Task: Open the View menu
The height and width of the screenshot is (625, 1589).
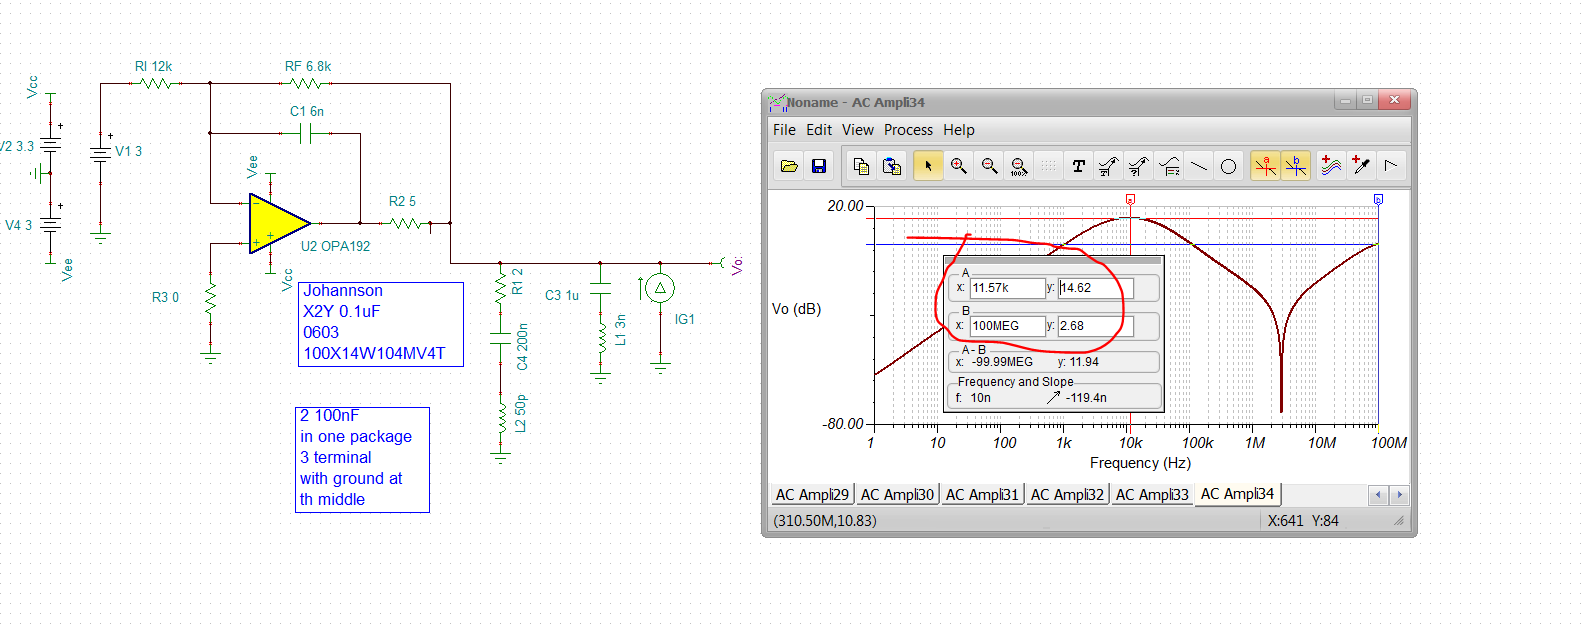Action: 858,130
